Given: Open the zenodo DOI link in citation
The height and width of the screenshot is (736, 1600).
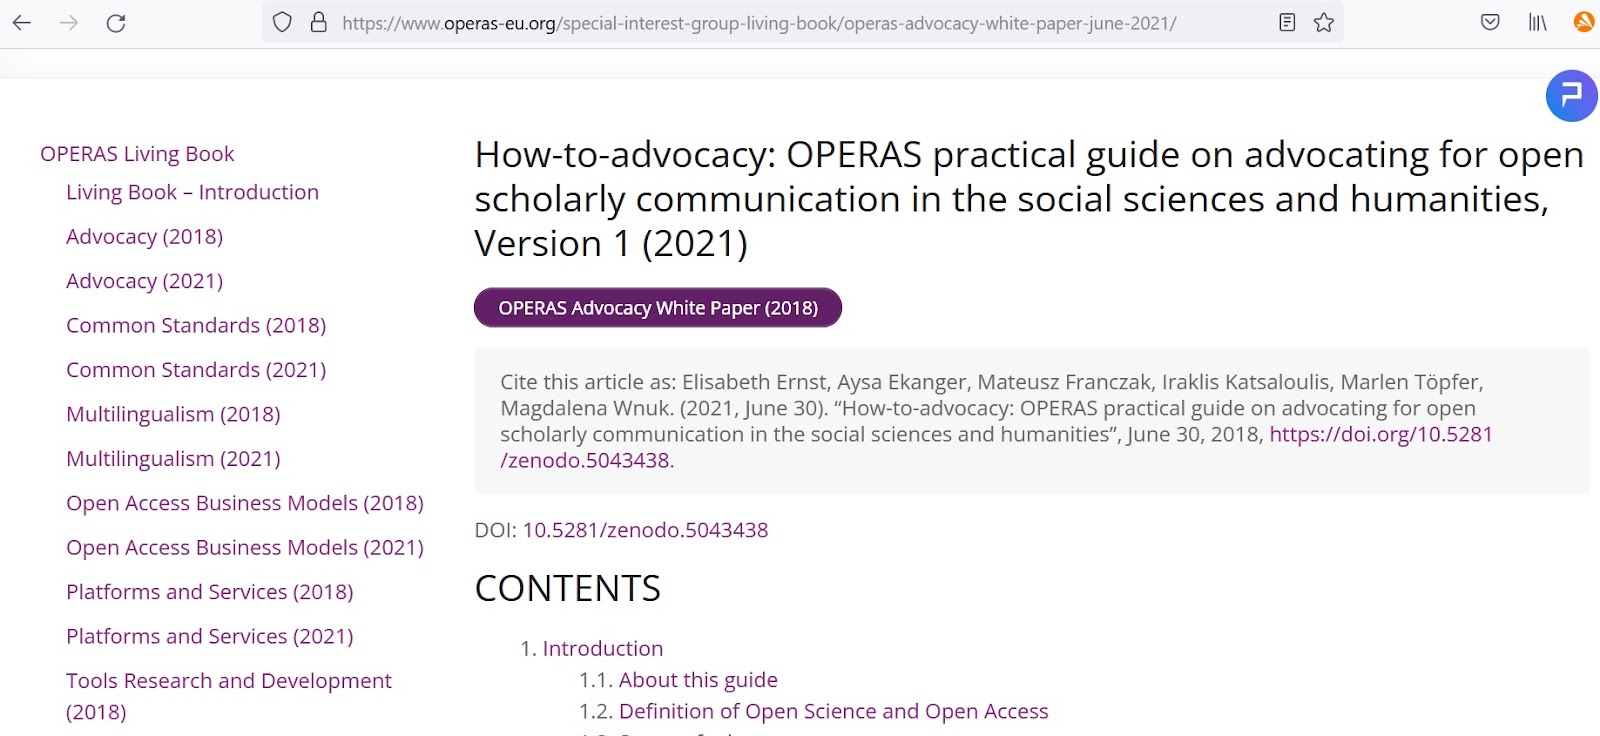Looking at the screenshot, I should point(1380,435).
